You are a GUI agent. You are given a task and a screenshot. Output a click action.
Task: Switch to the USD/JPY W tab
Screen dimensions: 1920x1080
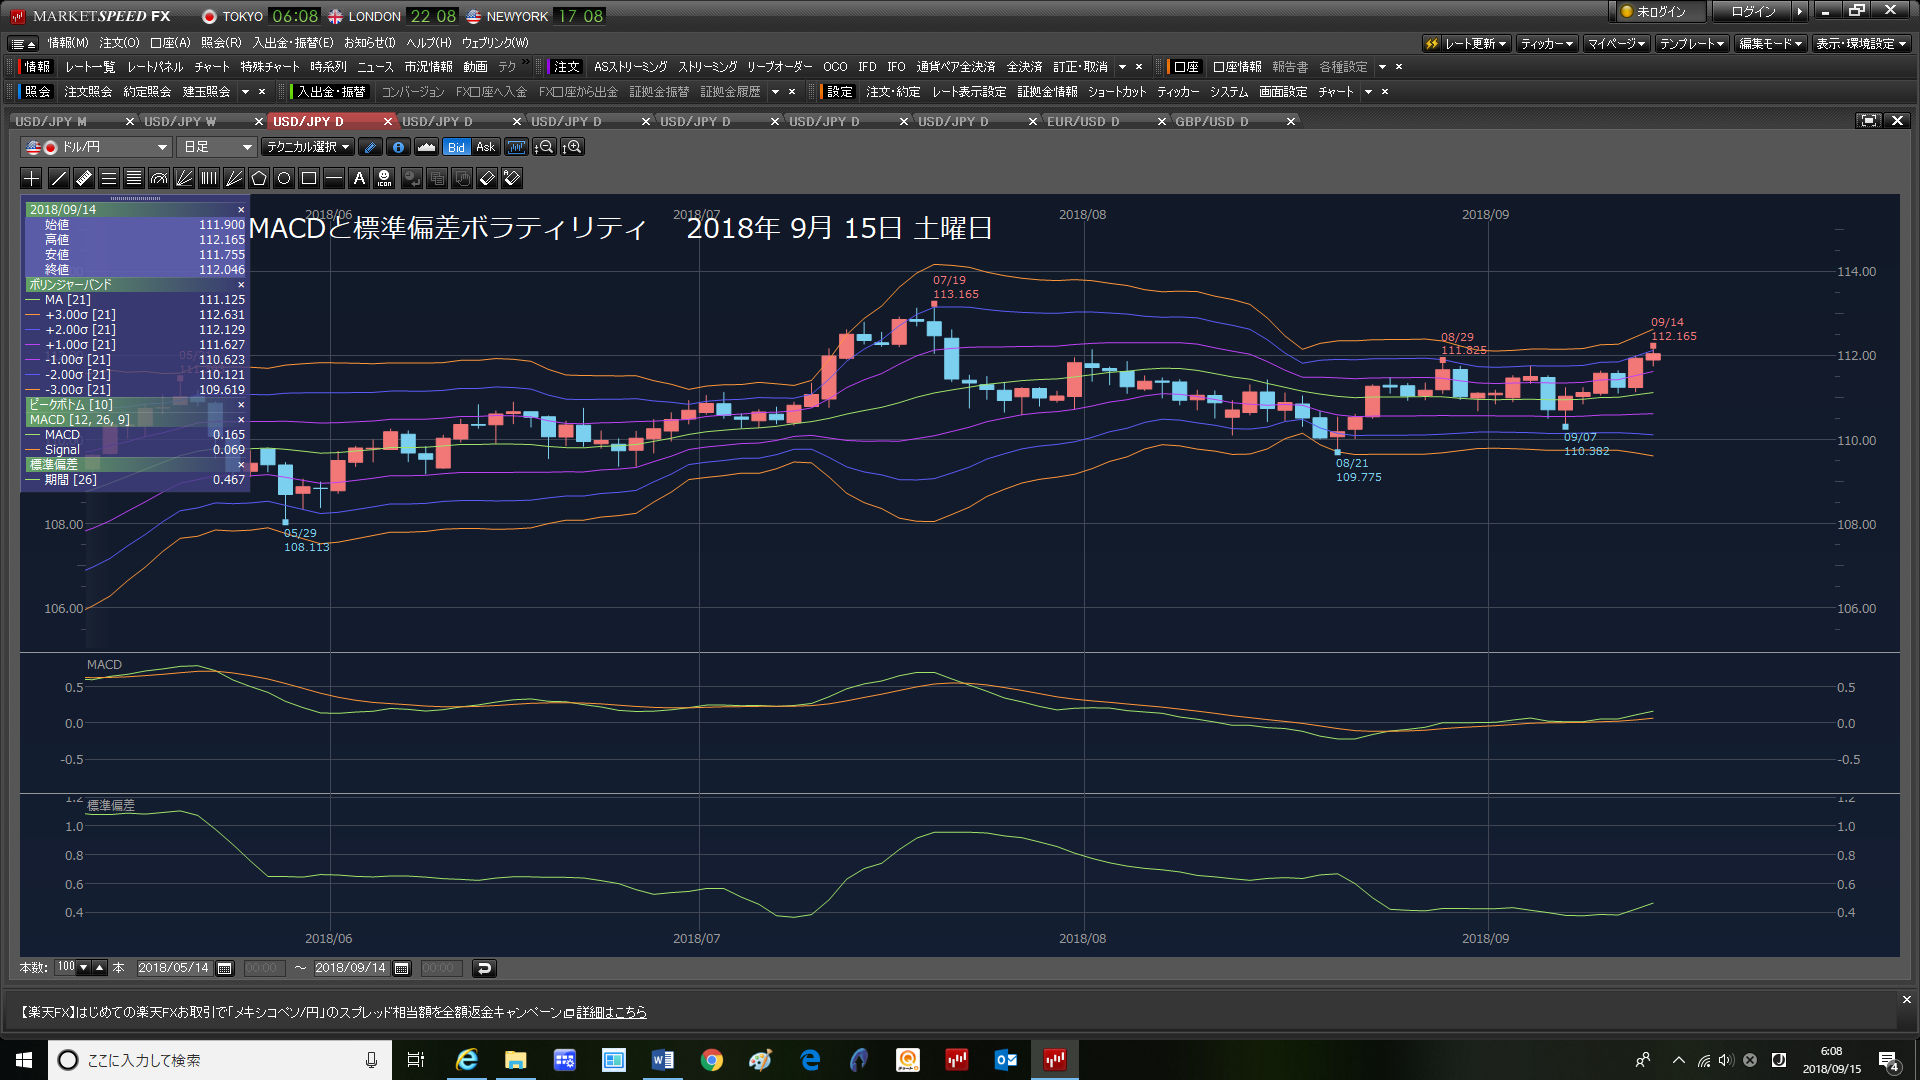click(180, 122)
